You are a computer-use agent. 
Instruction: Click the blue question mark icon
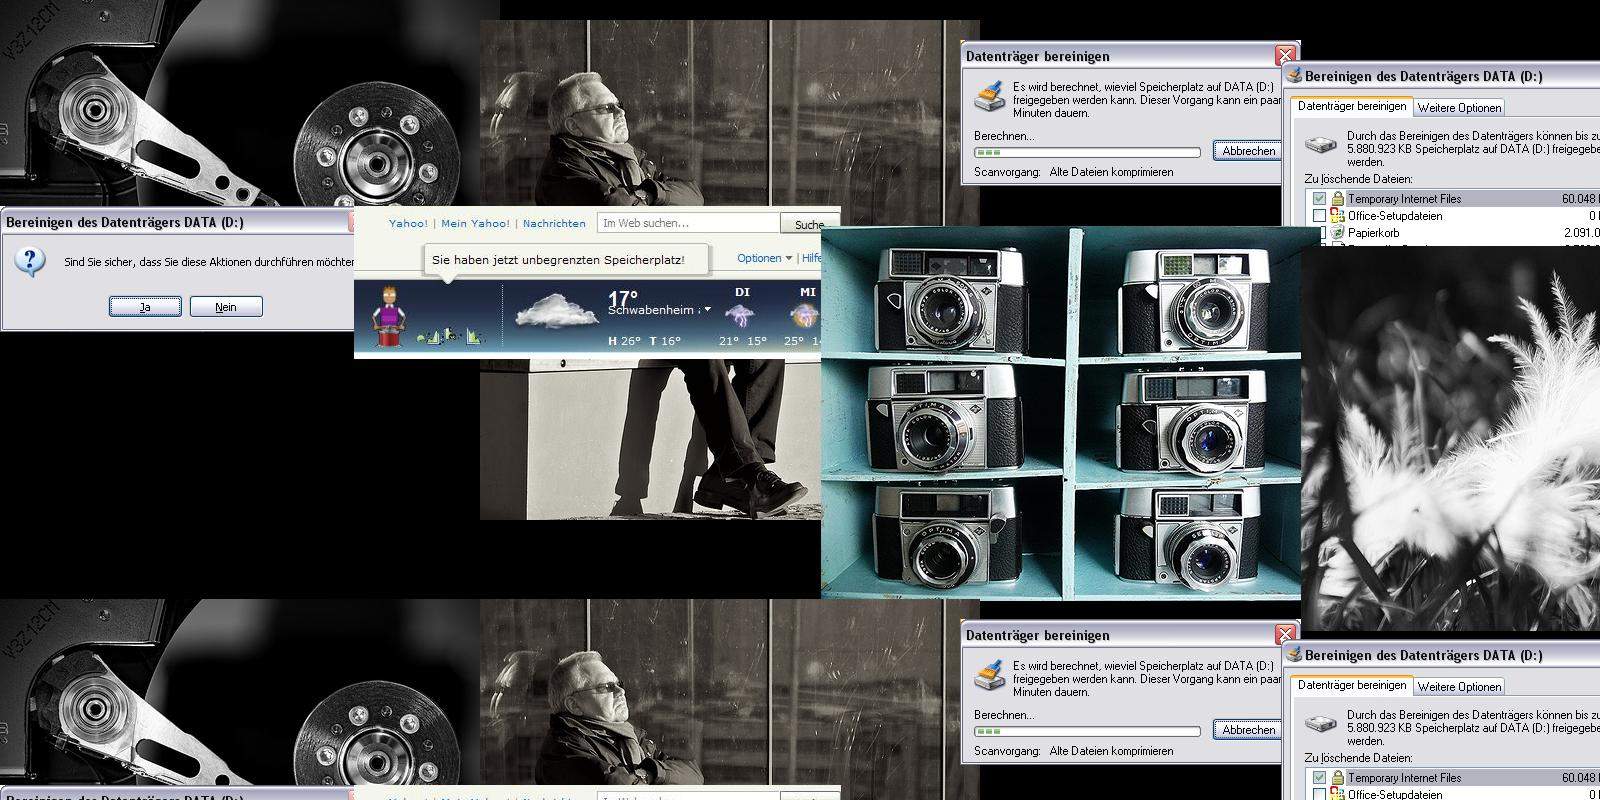point(31,262)
